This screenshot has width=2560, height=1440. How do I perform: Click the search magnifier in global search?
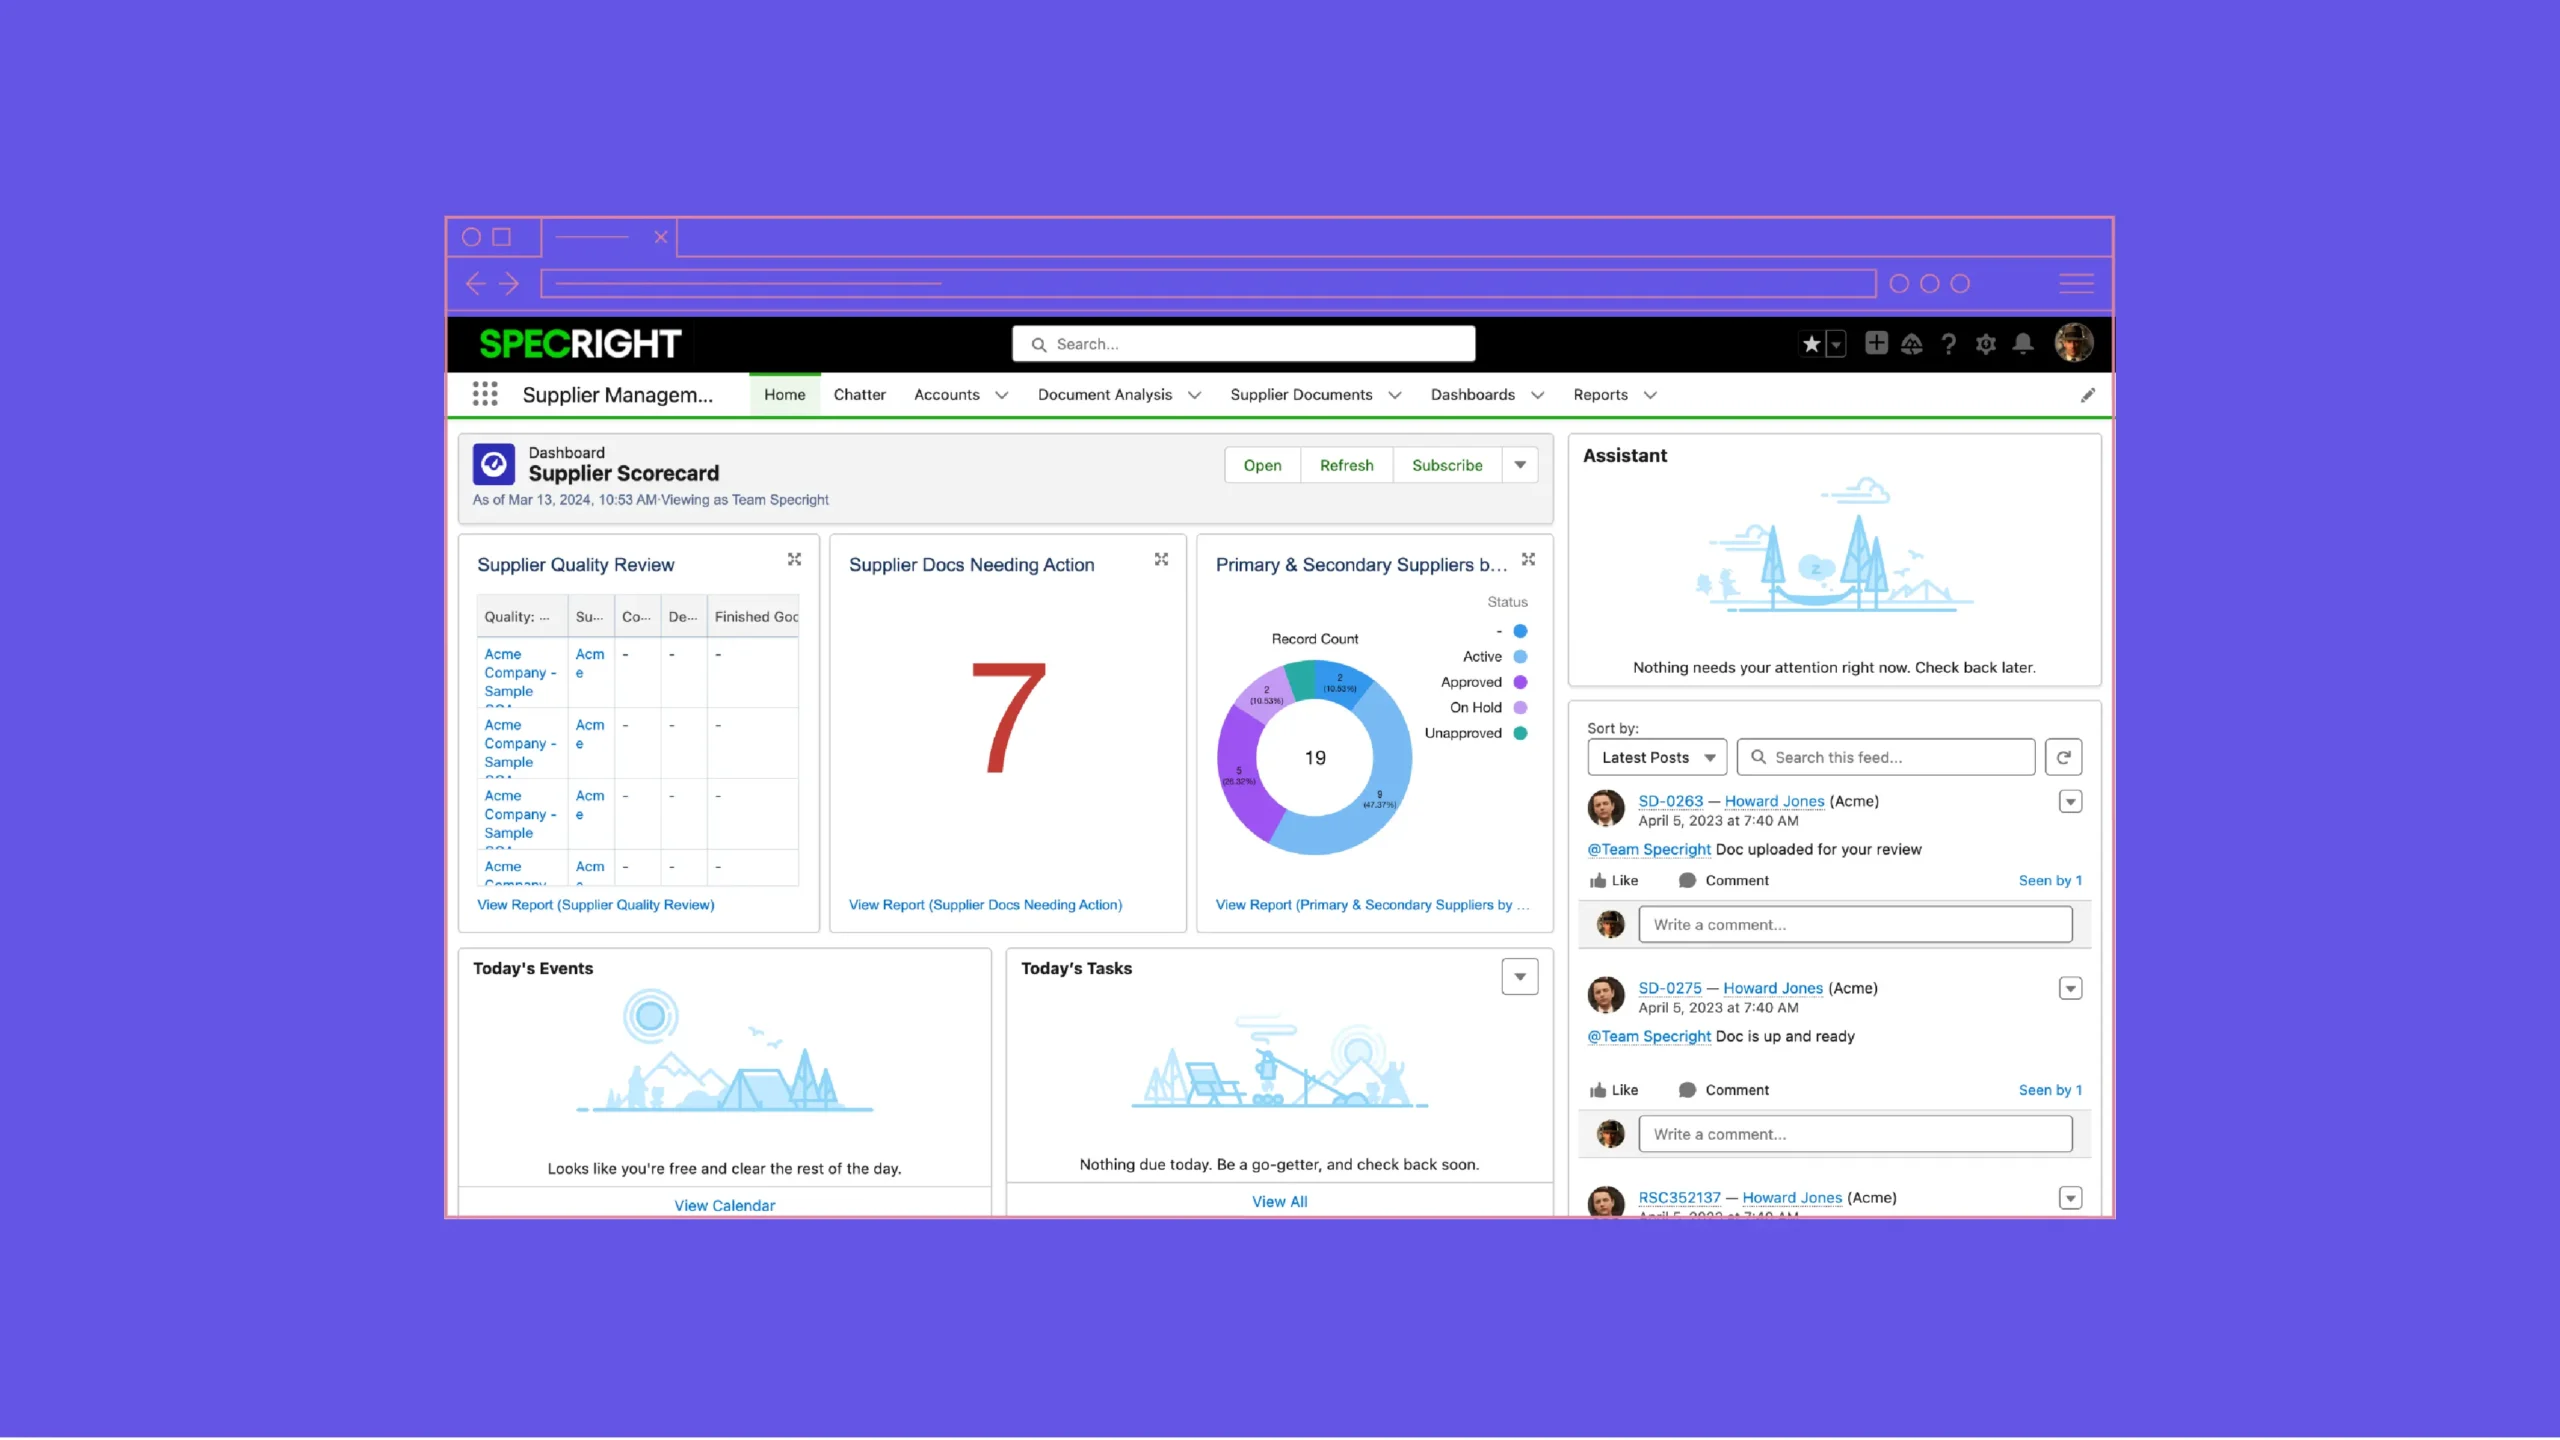tap(1039, 344)
